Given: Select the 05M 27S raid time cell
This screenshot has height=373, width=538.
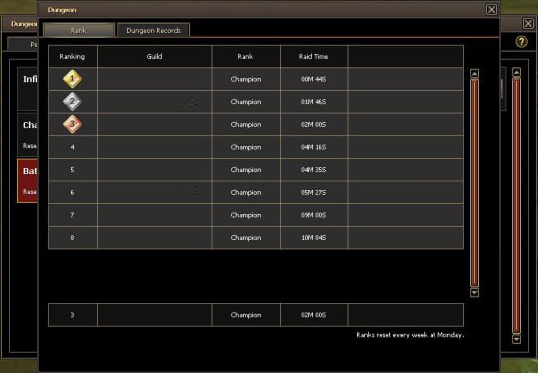Looking at the screenshot, I should click(314, 193).
